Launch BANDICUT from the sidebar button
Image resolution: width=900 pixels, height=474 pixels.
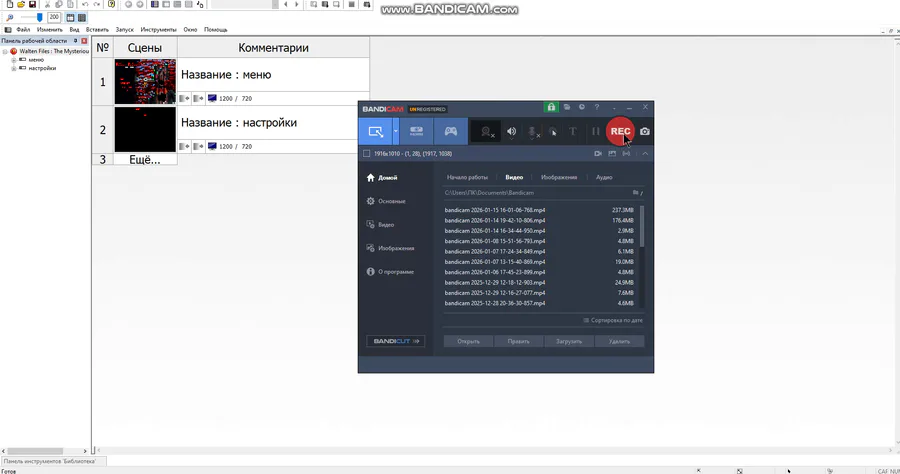tap(395, 341)
